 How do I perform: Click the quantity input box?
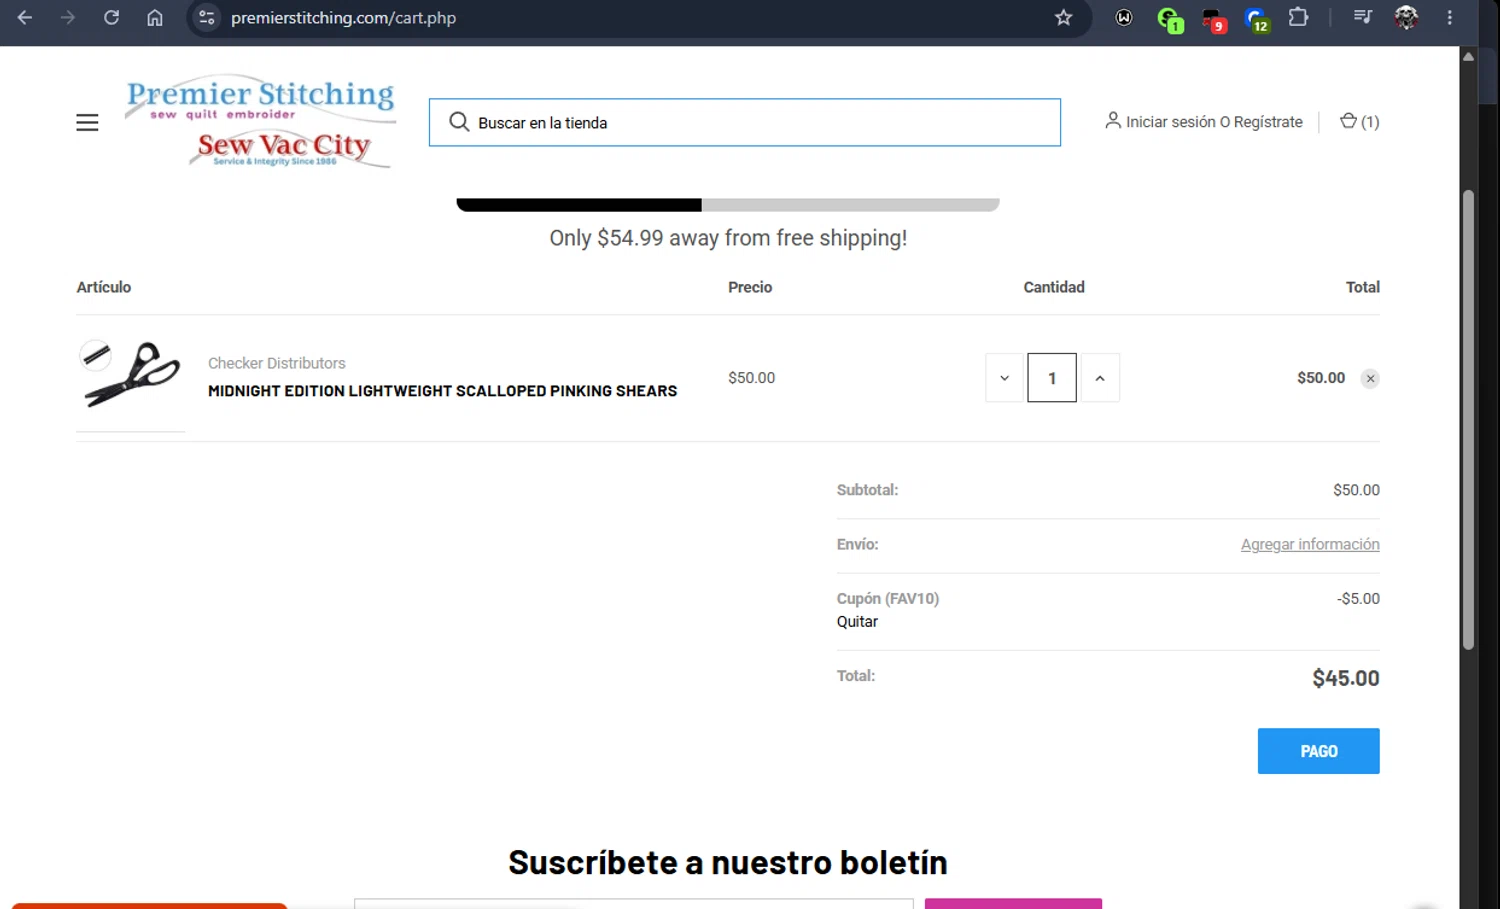(x=1052, y=378)
